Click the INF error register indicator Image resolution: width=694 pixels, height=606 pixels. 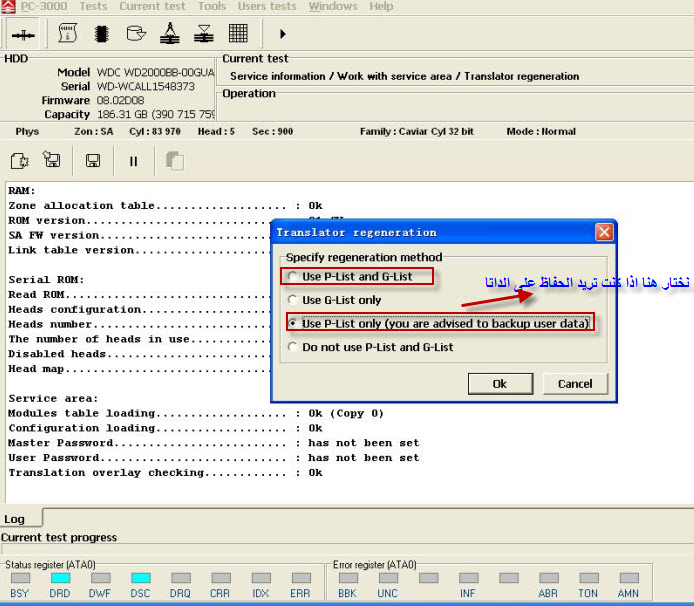(468, 578)
